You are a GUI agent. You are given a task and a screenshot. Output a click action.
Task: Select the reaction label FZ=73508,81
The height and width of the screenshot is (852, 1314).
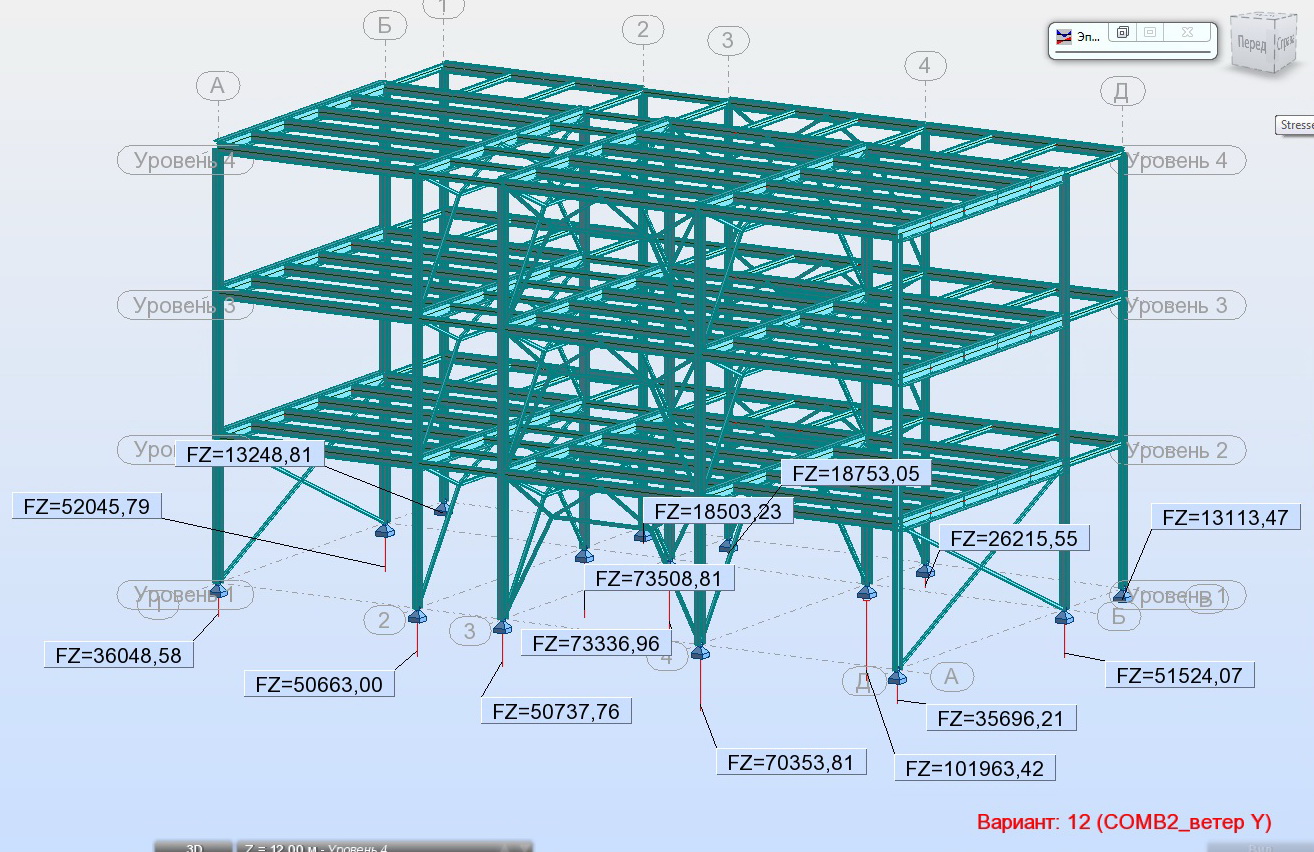click(659, 577)
